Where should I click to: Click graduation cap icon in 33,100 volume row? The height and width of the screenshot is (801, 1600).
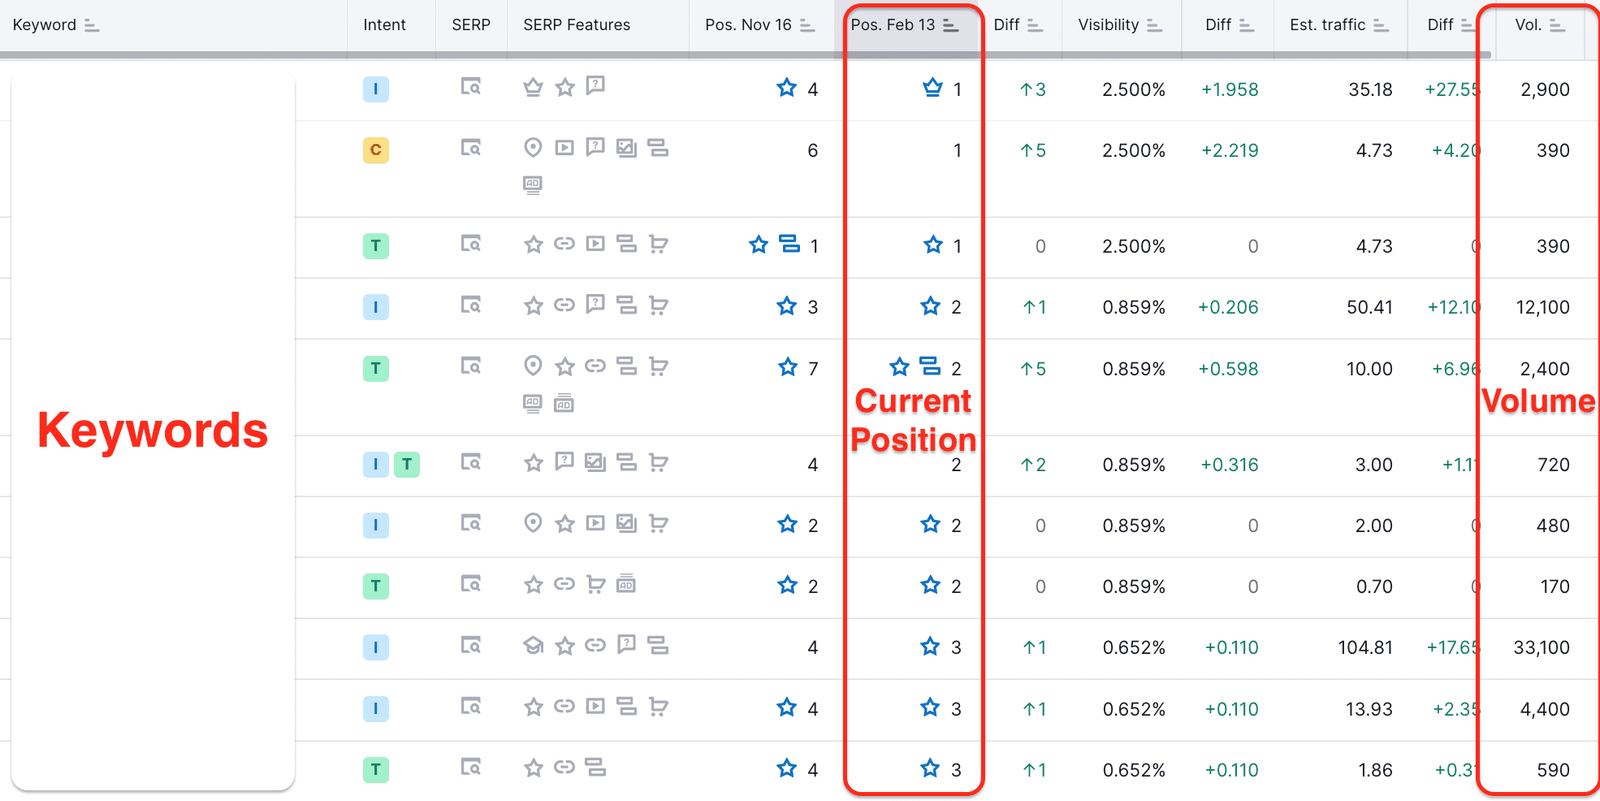(533, 646)
